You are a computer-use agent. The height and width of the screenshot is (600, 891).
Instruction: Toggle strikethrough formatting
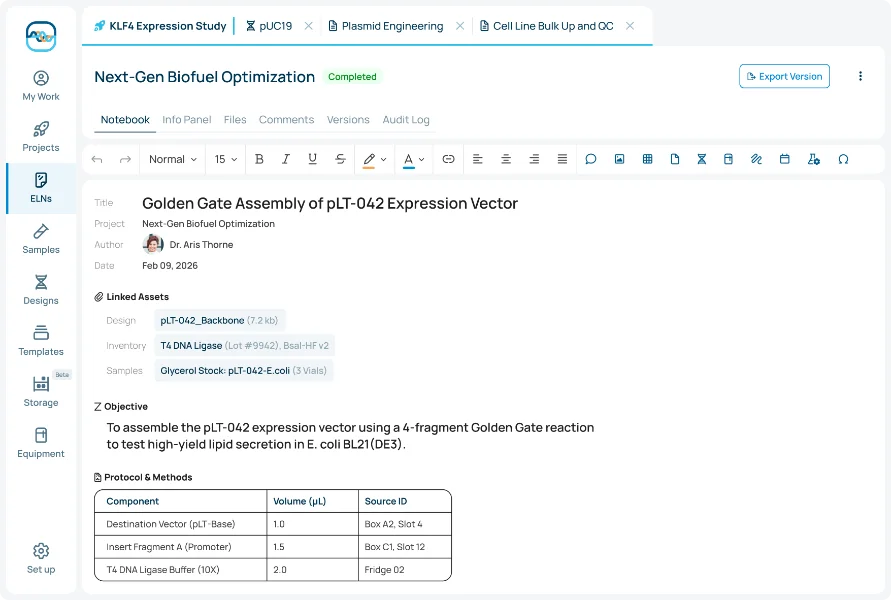(x=340, y=159)
